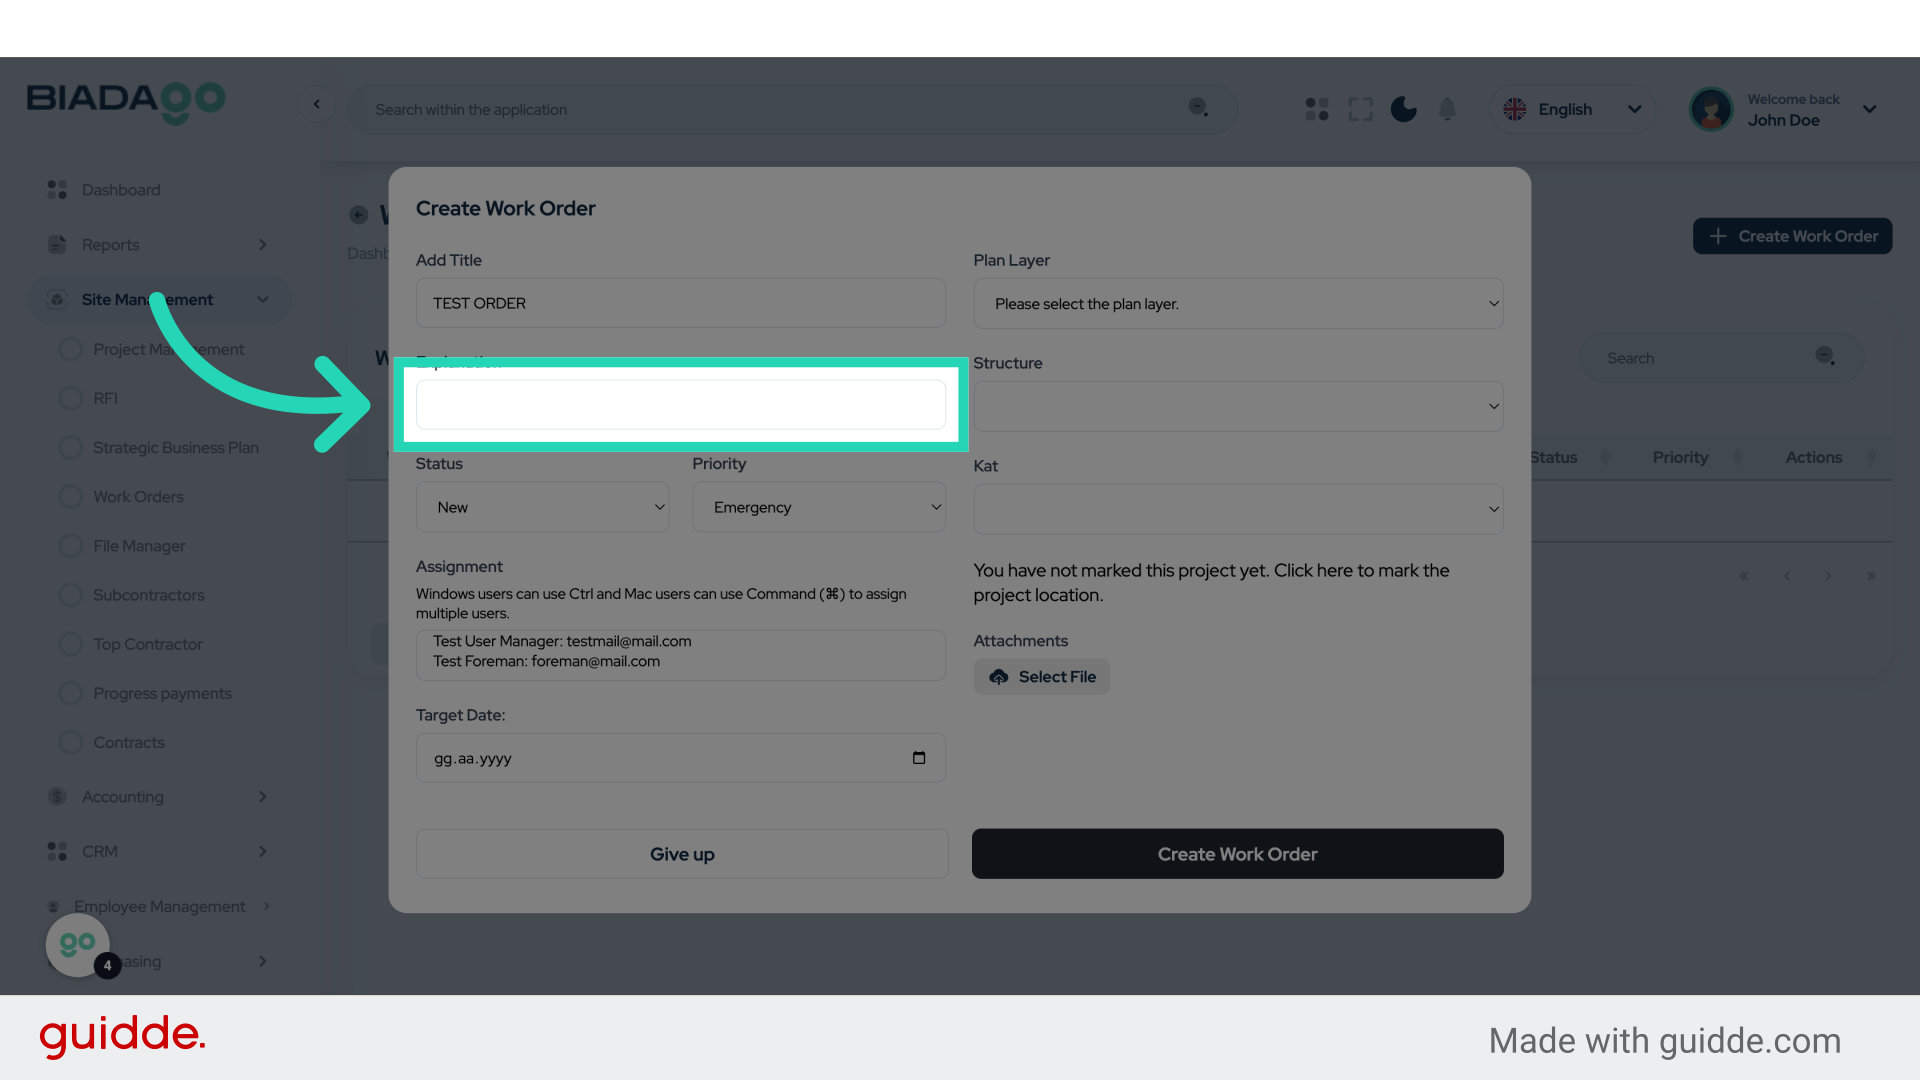
Task: Click the fullscreen toggle icon
Action: (x=1360, y=109)
